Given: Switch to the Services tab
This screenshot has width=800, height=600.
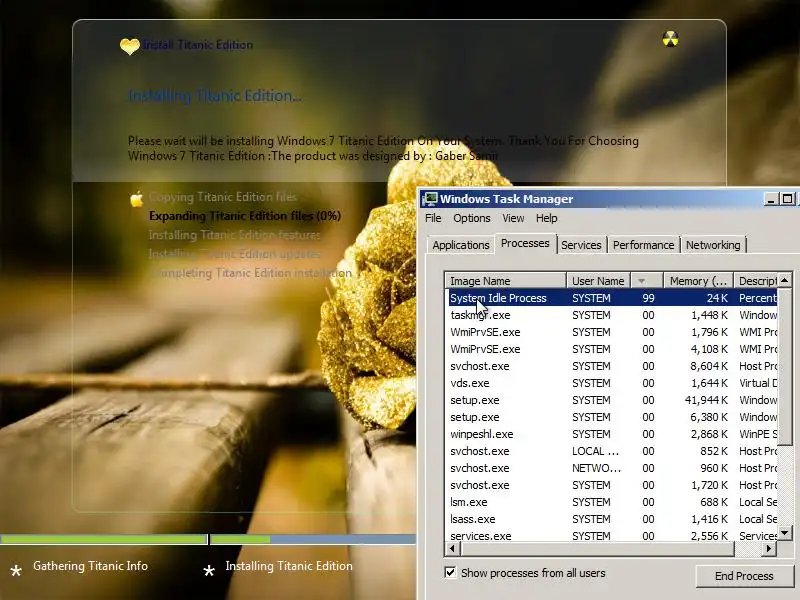Looking at the screenshot, I should point(581,245).
